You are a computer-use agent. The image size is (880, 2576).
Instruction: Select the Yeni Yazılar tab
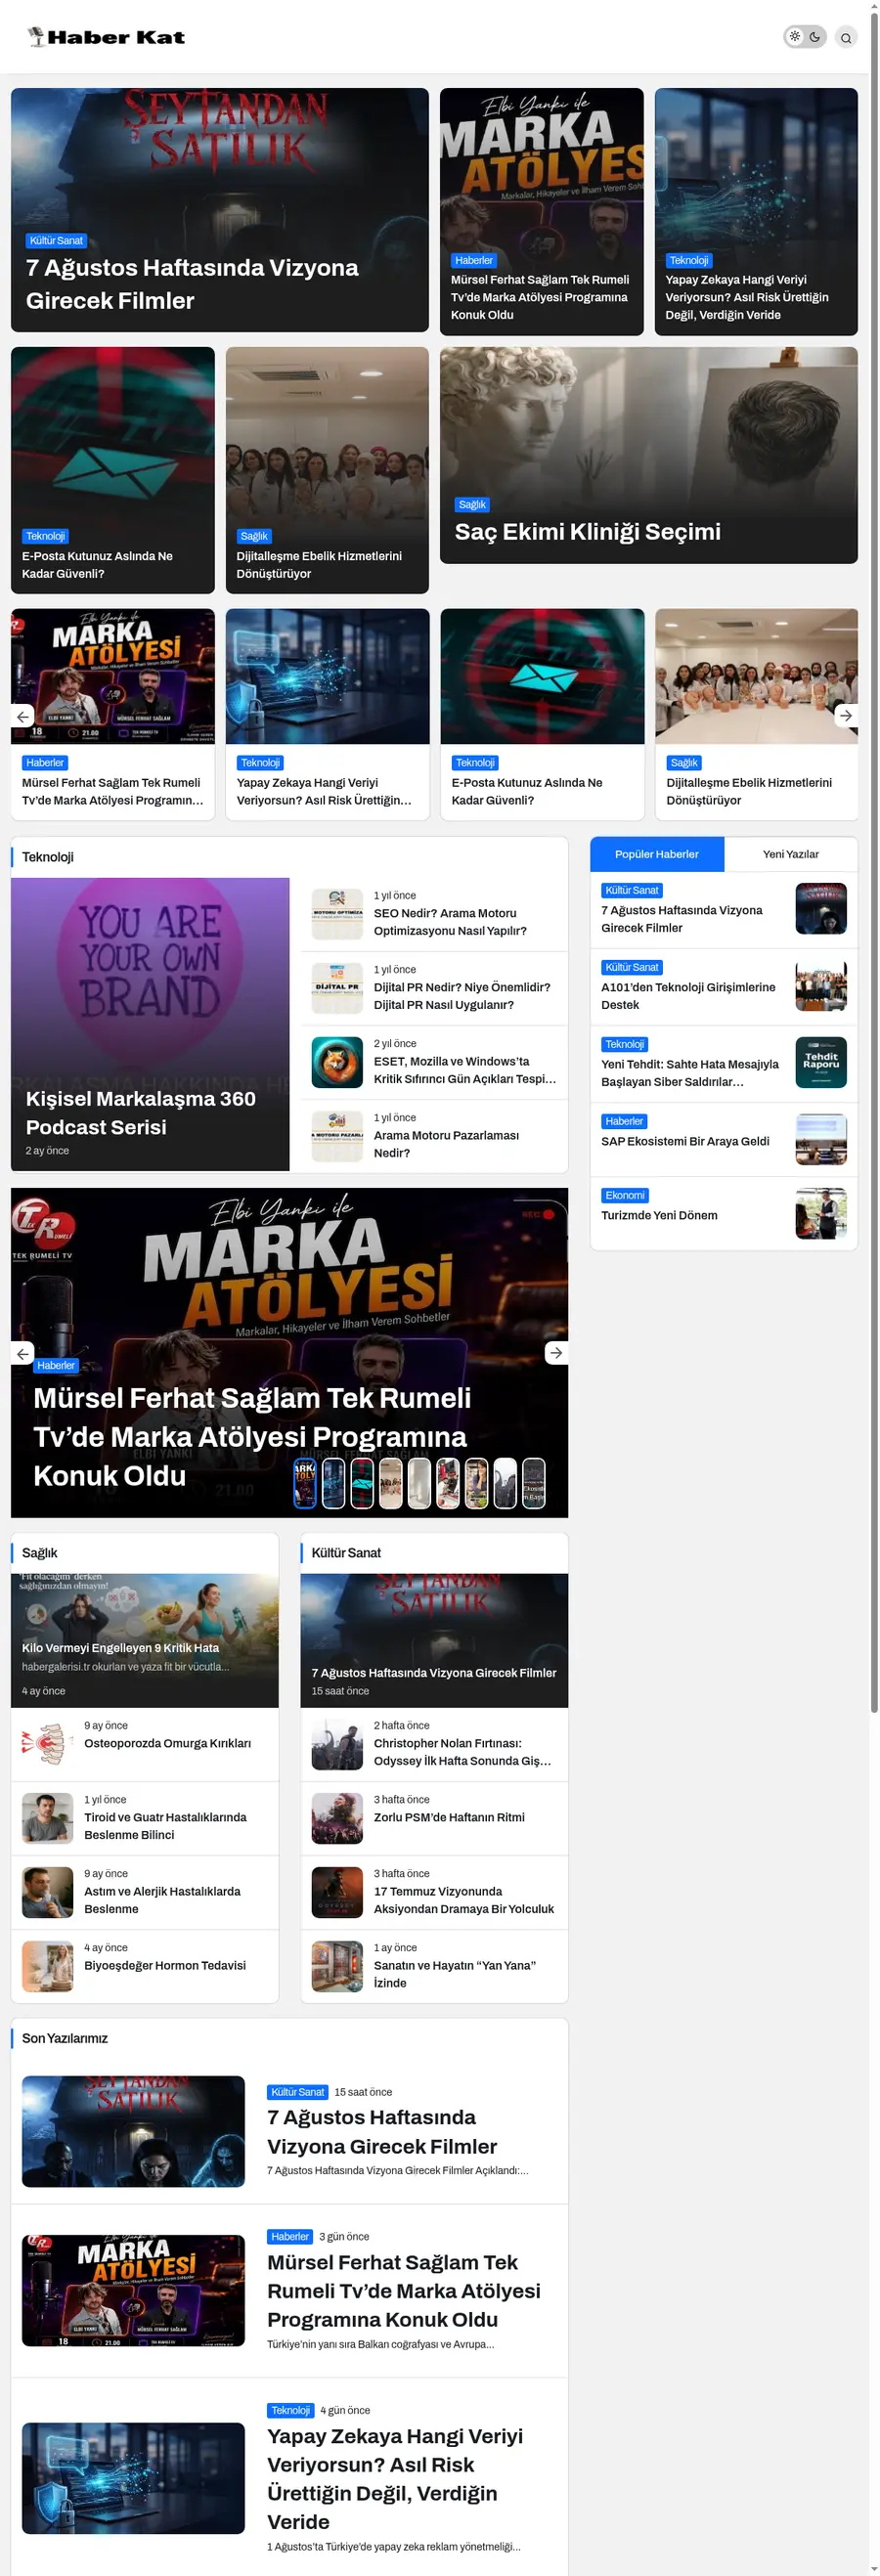(x=790, y=854)
